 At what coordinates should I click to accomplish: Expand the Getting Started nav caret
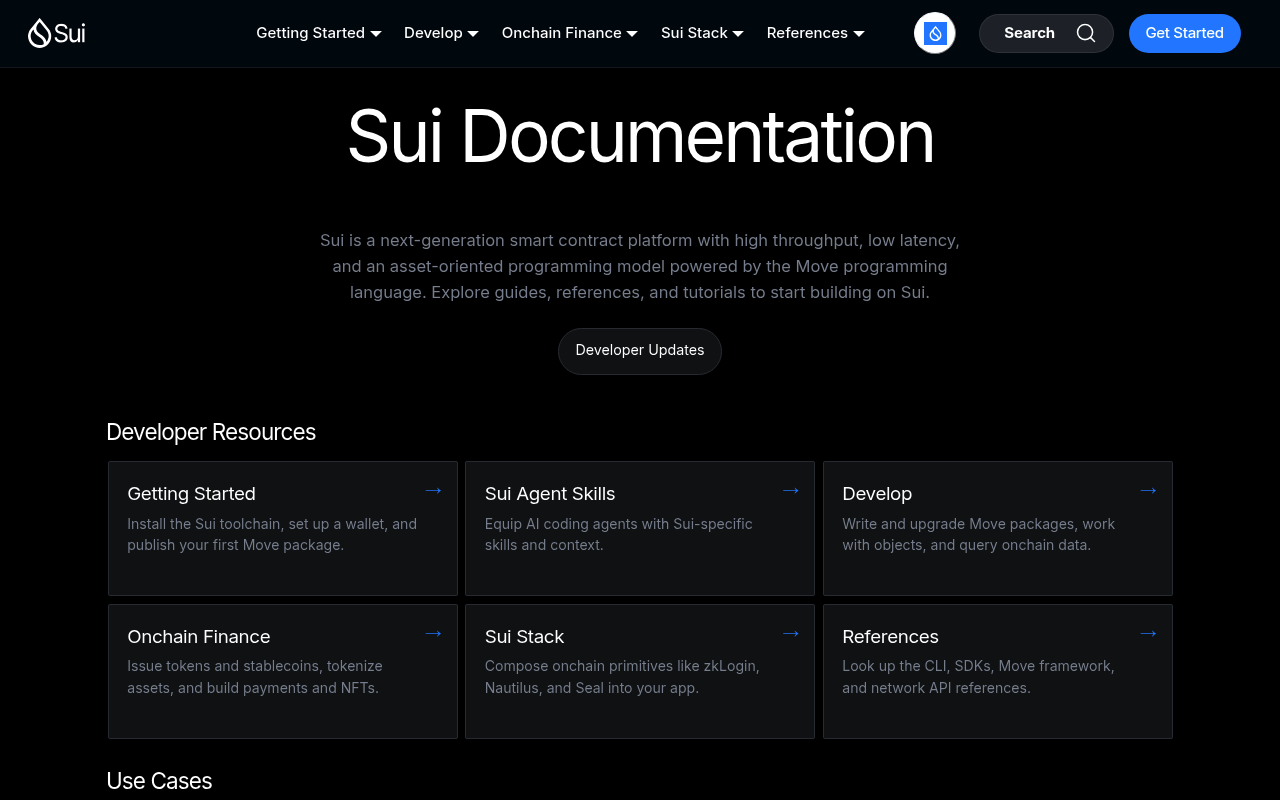376,34
